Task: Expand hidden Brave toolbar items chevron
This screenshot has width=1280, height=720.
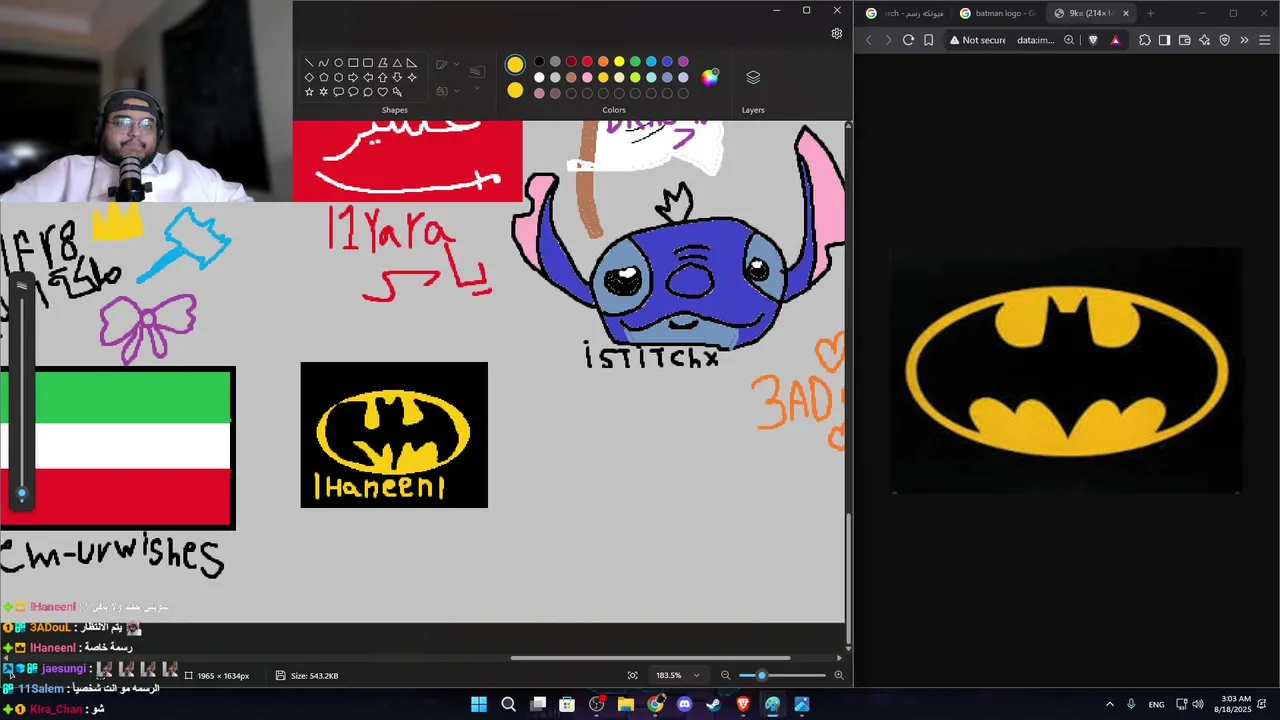Action: tap(1244, 40)
